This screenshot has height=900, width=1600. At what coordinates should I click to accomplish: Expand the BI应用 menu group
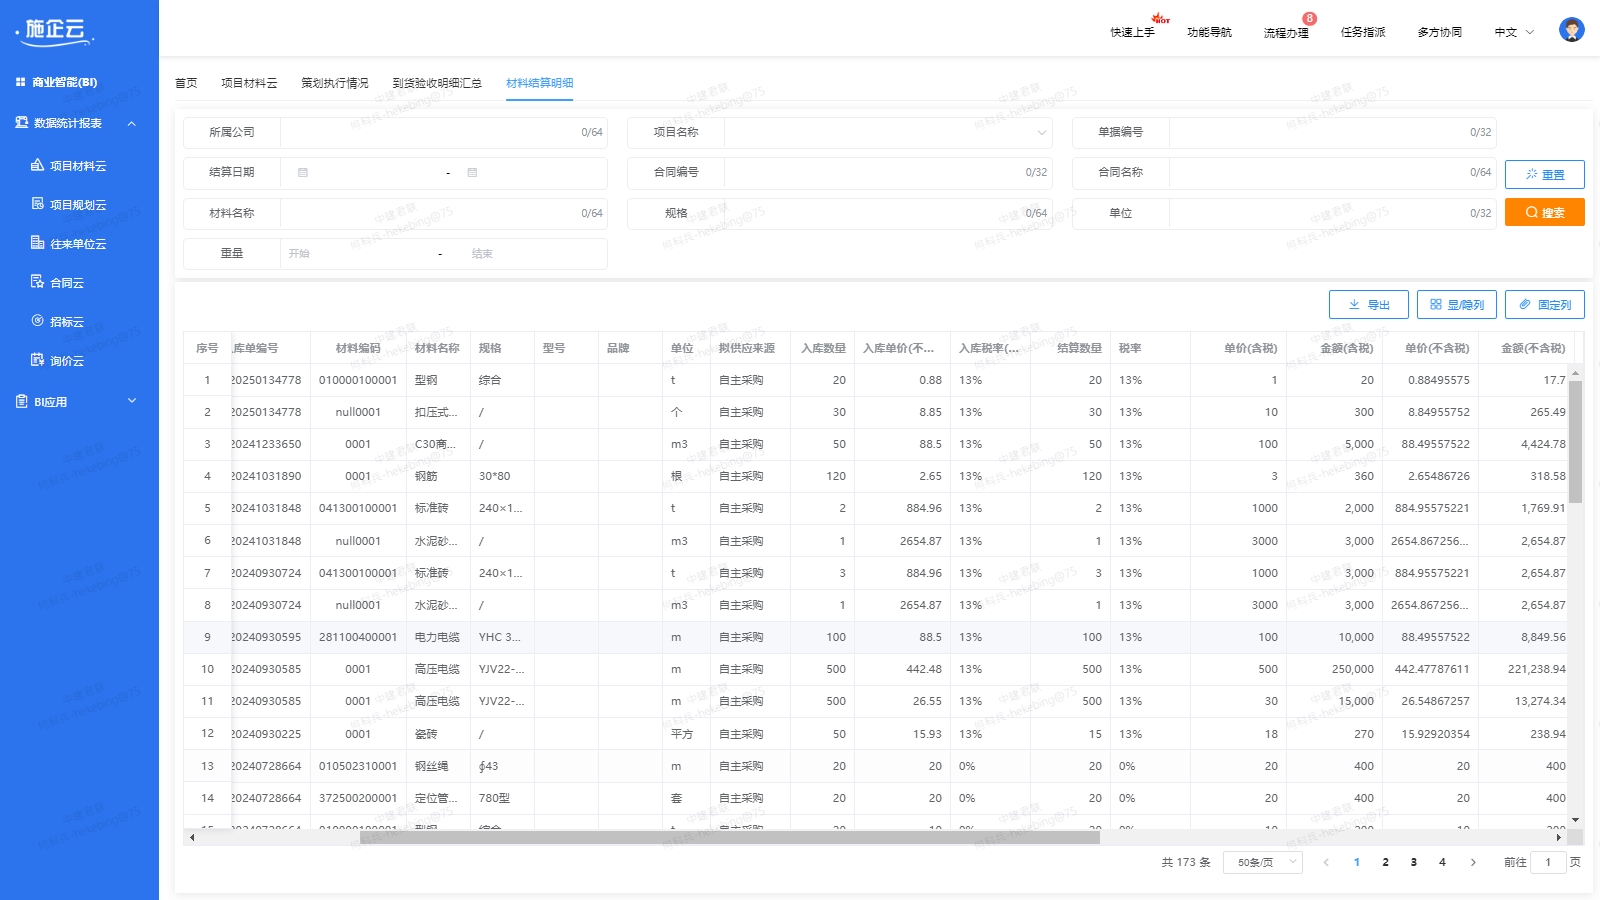(131, 401)
